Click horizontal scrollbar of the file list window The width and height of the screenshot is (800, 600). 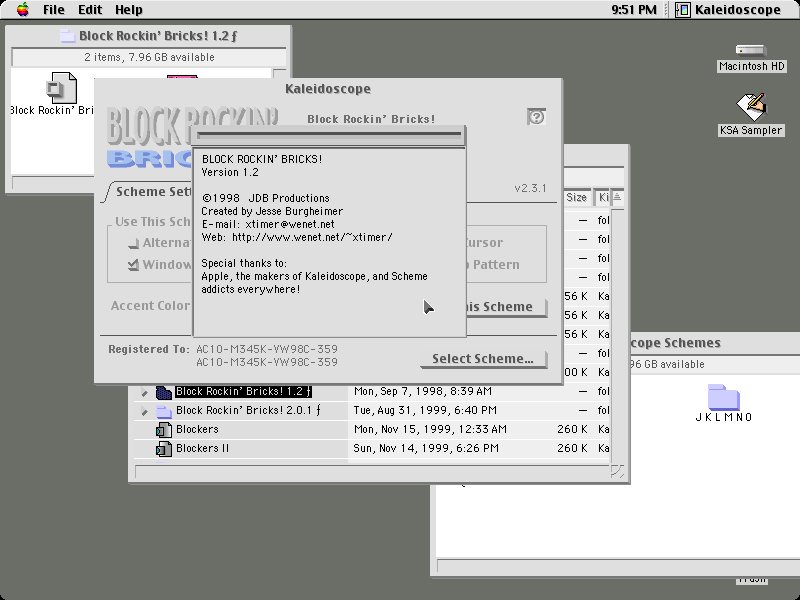click(372, 471)
